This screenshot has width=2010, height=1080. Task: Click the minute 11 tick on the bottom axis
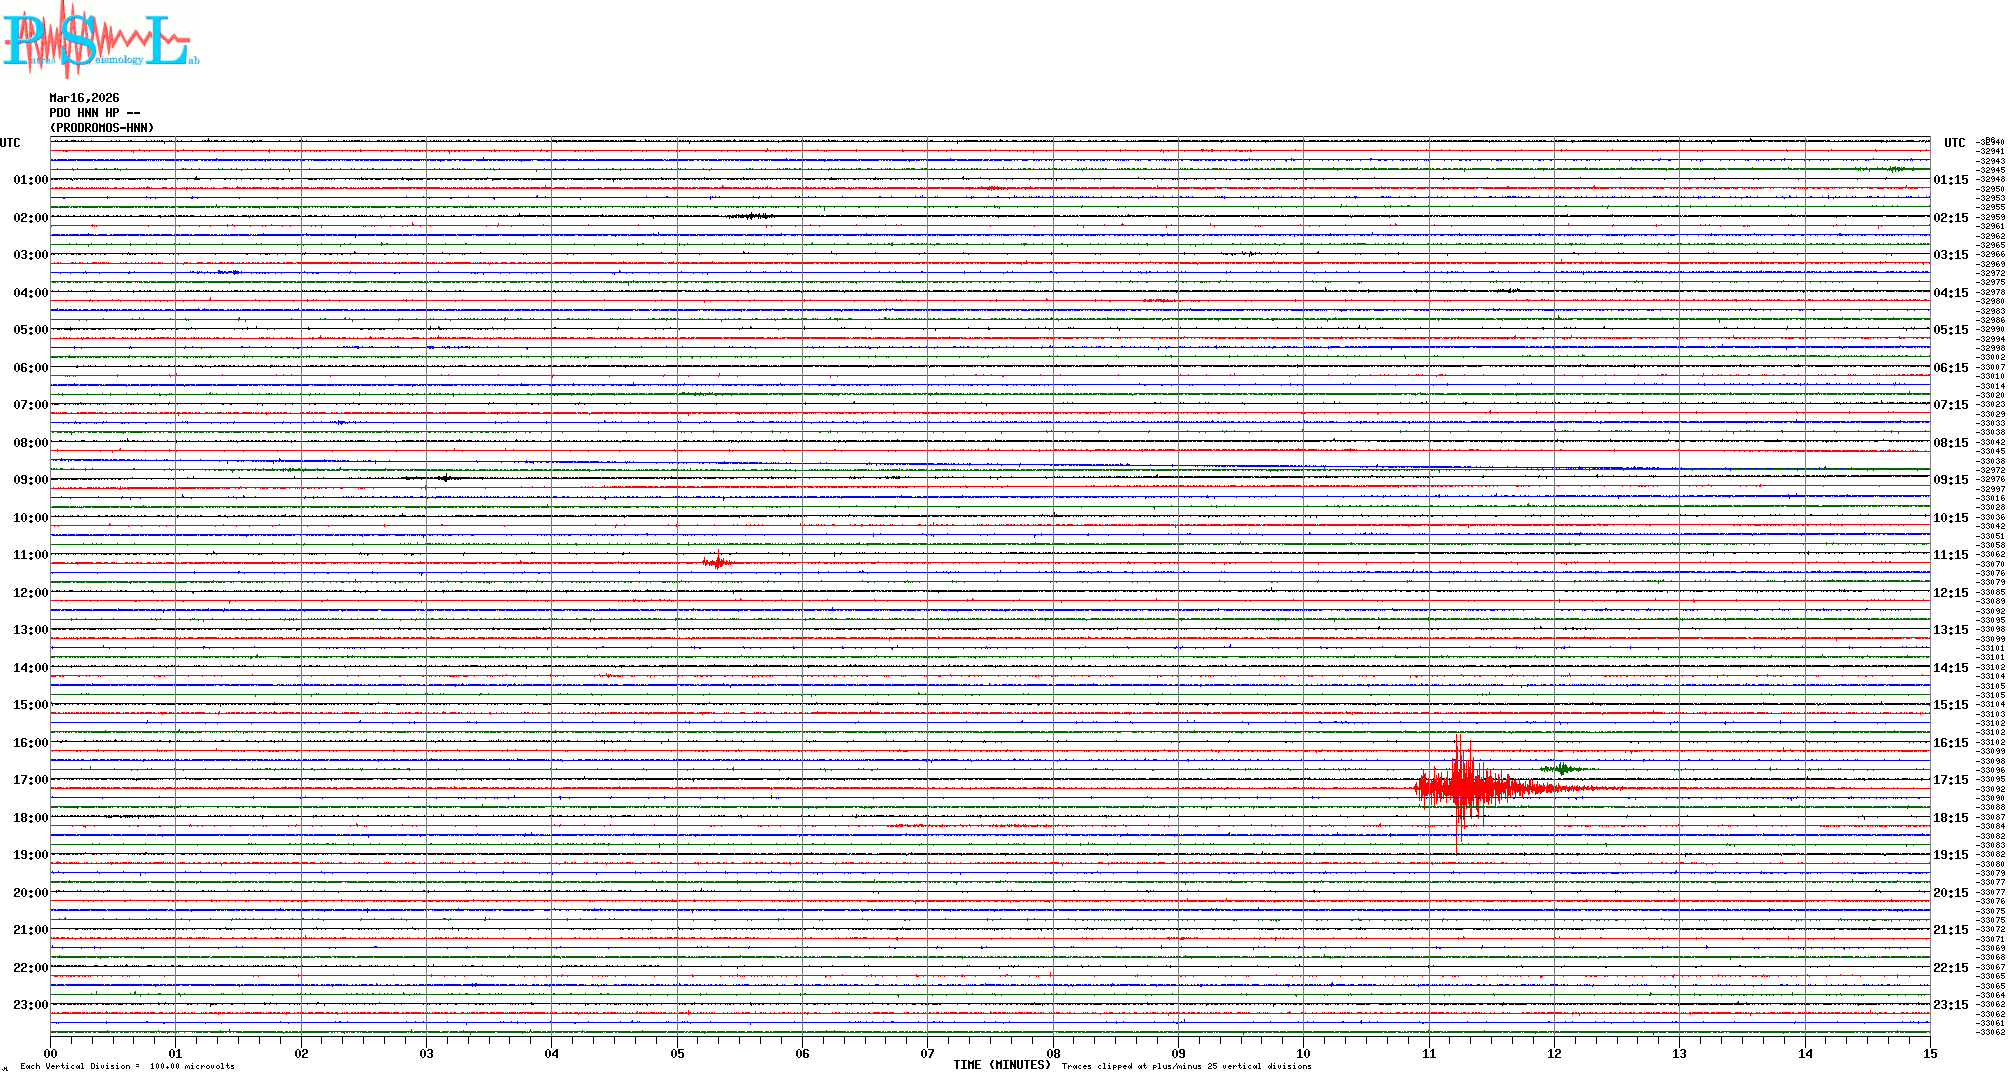1429,1053
